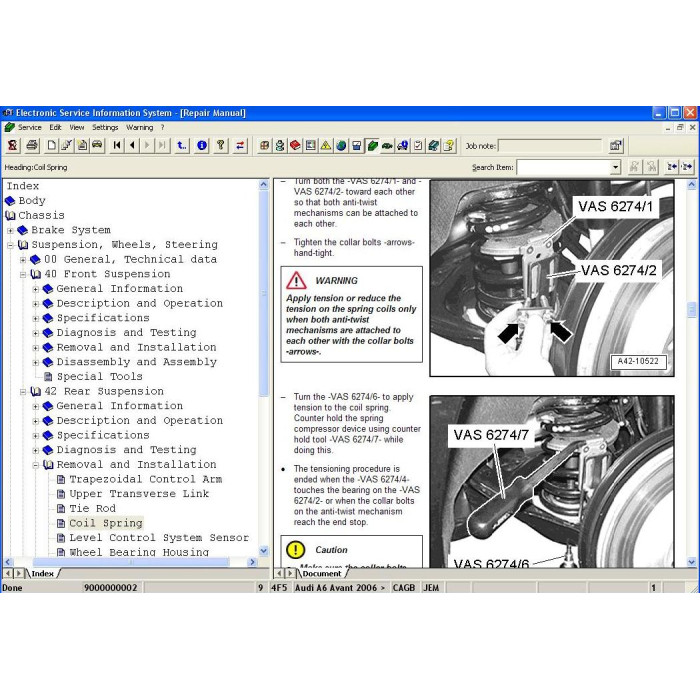This screenshot has height=700, width=700.
Task: Collapse the 40 Front Suspension node
Action: coord(23,275)
